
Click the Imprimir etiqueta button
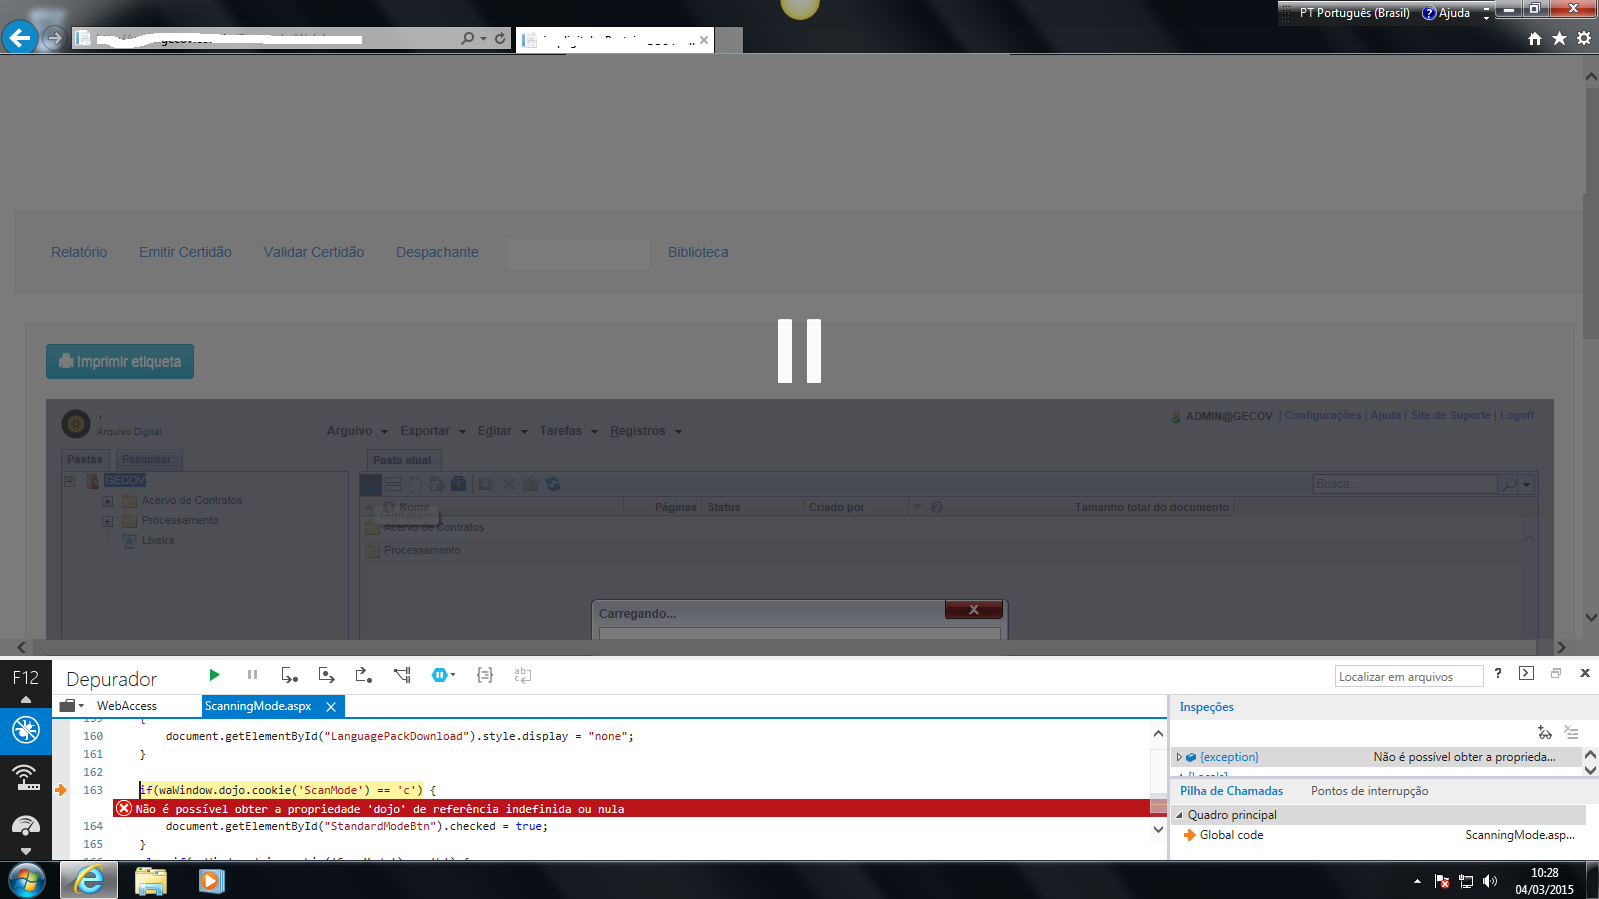point(120,362)
